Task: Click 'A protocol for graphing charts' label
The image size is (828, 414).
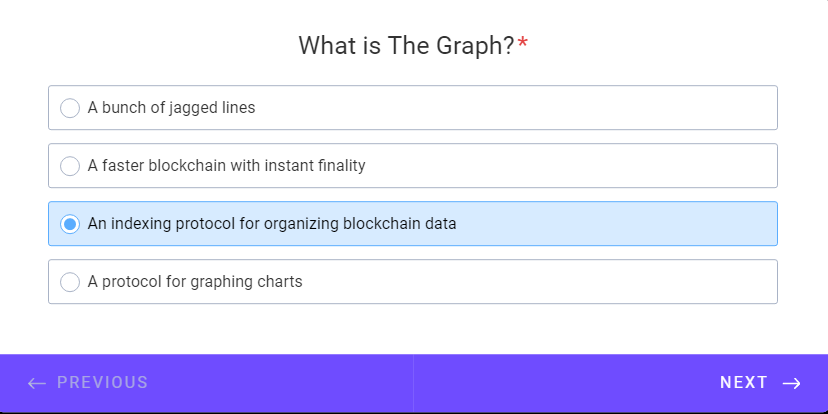Action: click(x=195, y=282)
